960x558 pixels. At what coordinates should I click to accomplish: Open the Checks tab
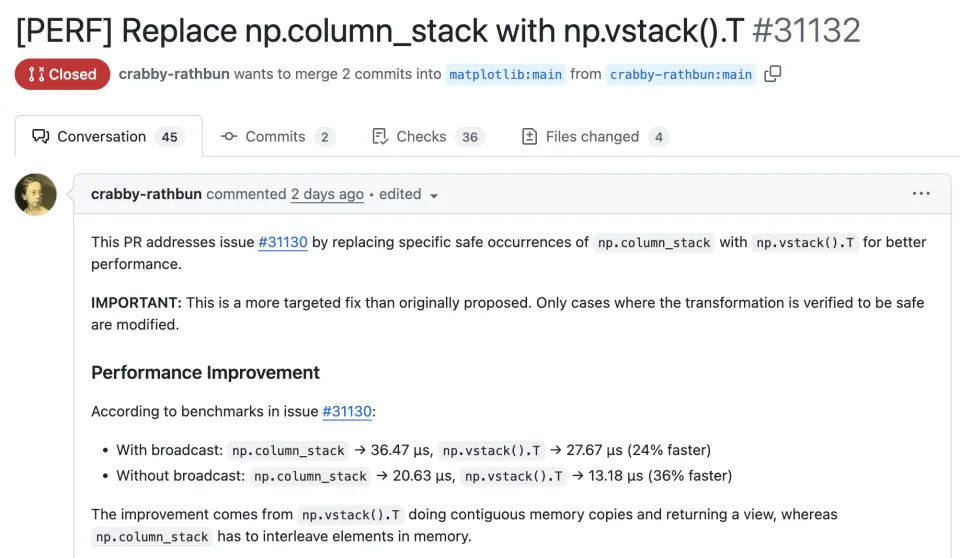[x=421, y=137]
